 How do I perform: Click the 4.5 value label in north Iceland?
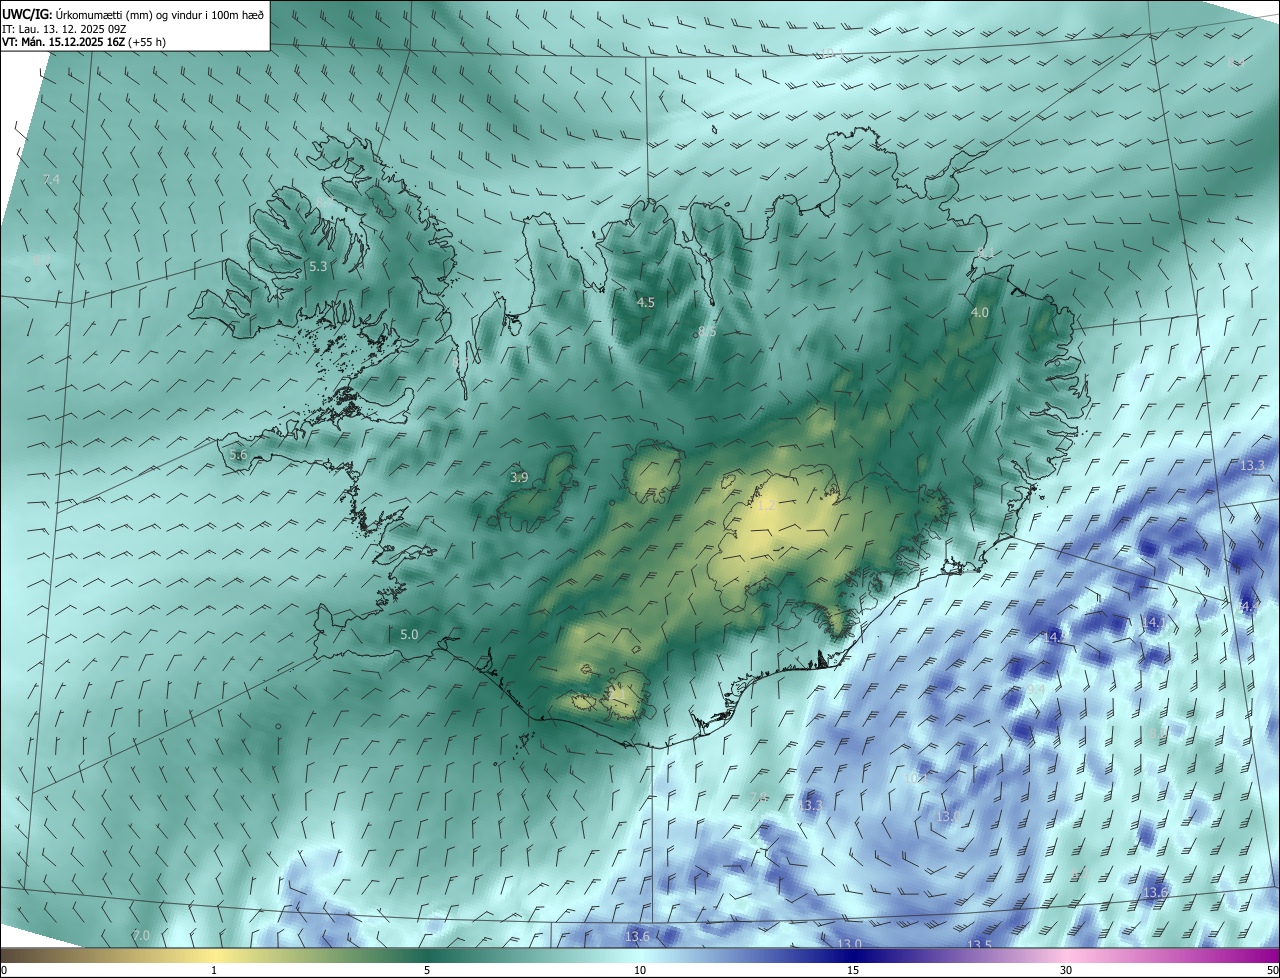pyautogui.click(x=646, y=302)
